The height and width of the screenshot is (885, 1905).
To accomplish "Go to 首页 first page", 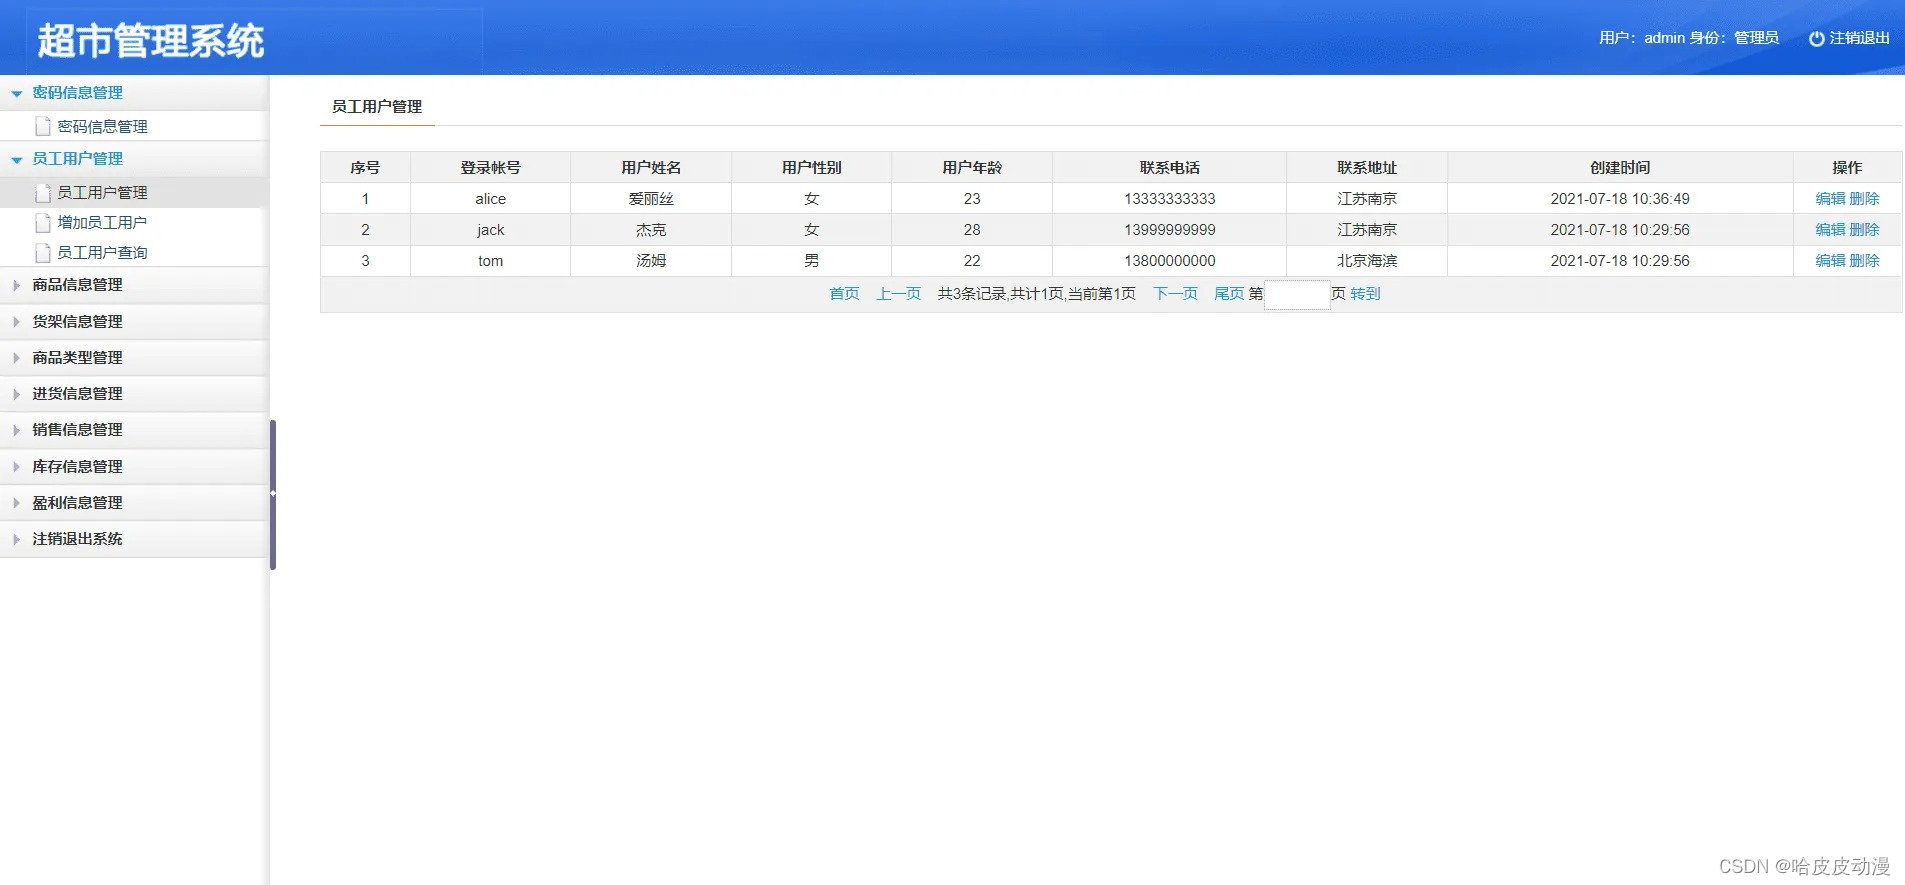I will tap(844, 294).
